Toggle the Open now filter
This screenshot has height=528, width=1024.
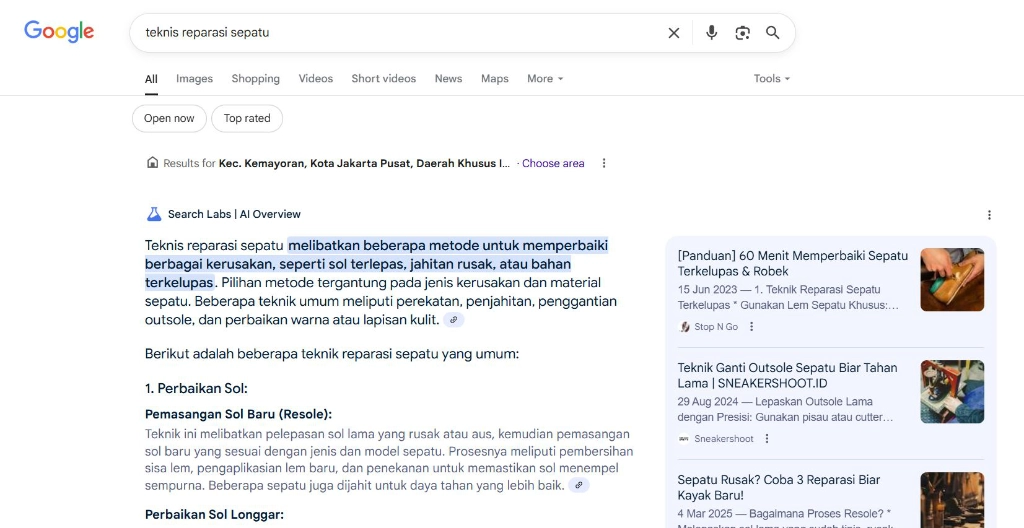point(169,118)
